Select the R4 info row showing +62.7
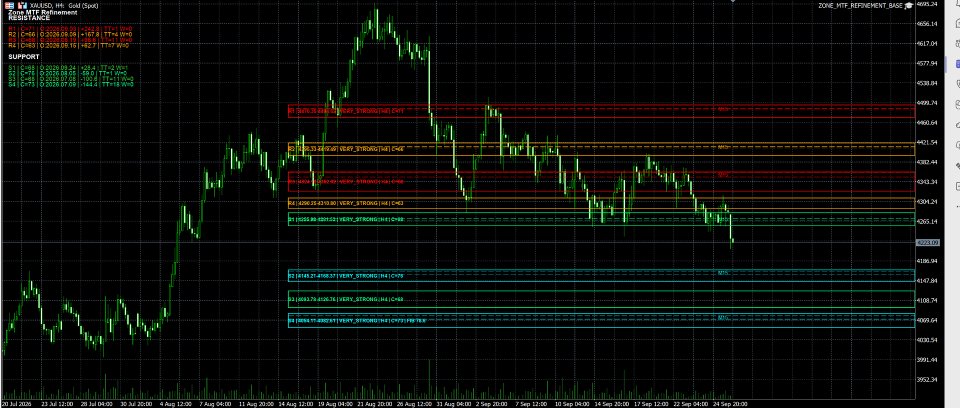Viewport: 960px width, 408px height. click(x=69, y=45)
